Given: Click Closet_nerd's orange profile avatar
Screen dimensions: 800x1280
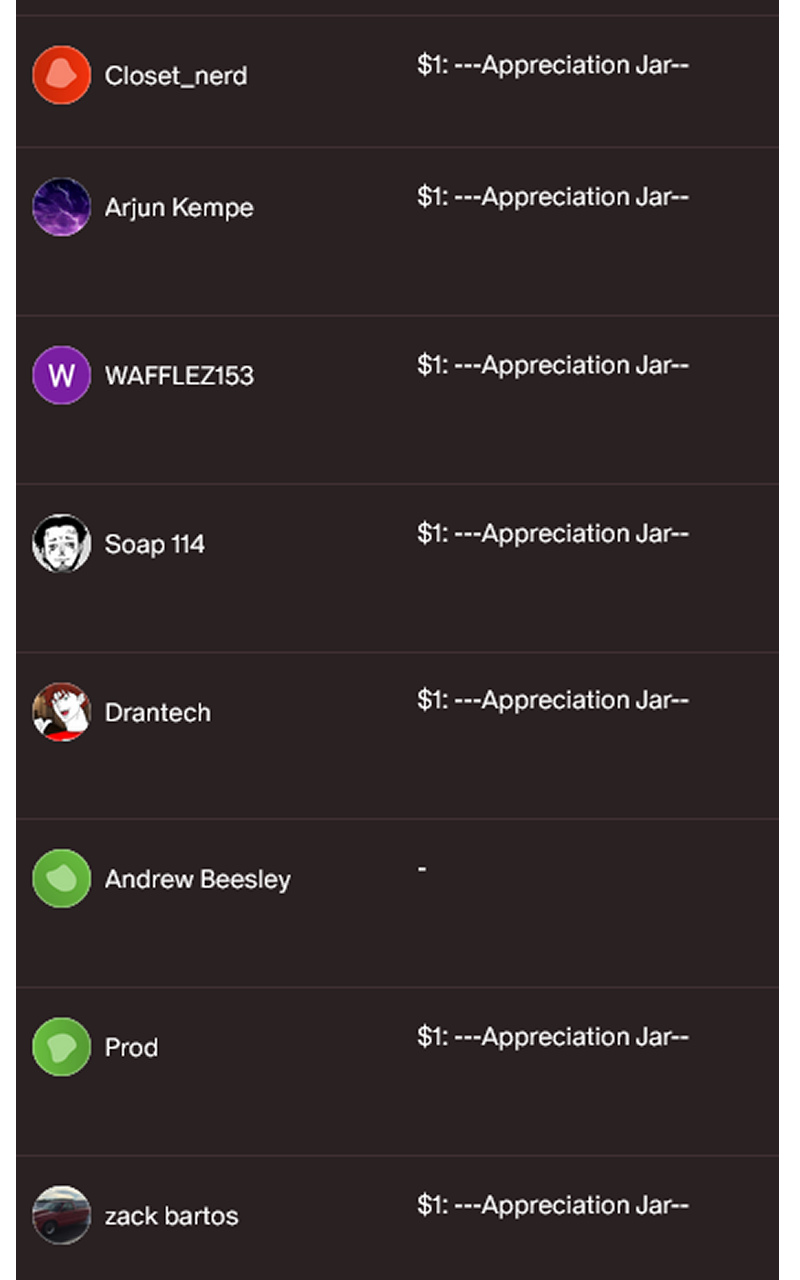Looking at the screenshot, I should [x=61, y=75].
